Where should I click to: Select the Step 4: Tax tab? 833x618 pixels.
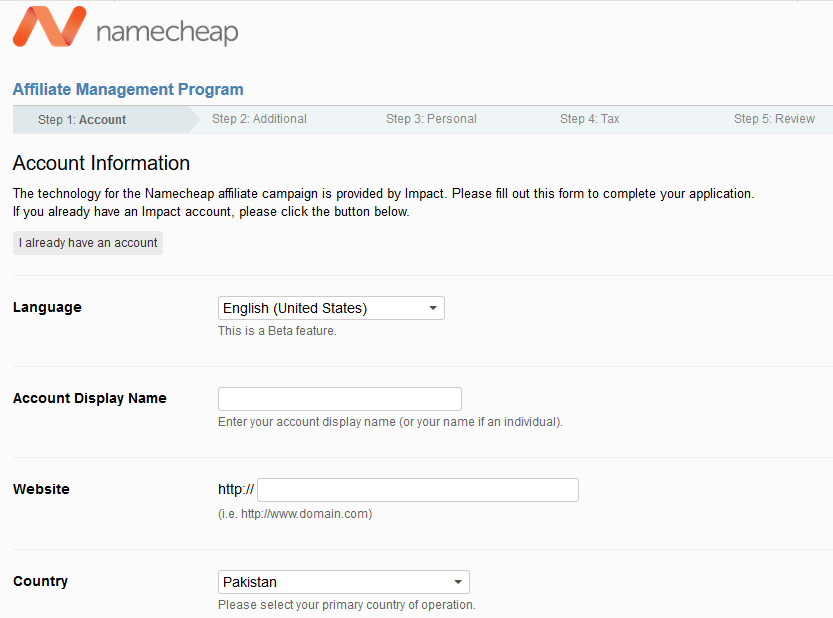pyautogui.click(x=590, y=119)
